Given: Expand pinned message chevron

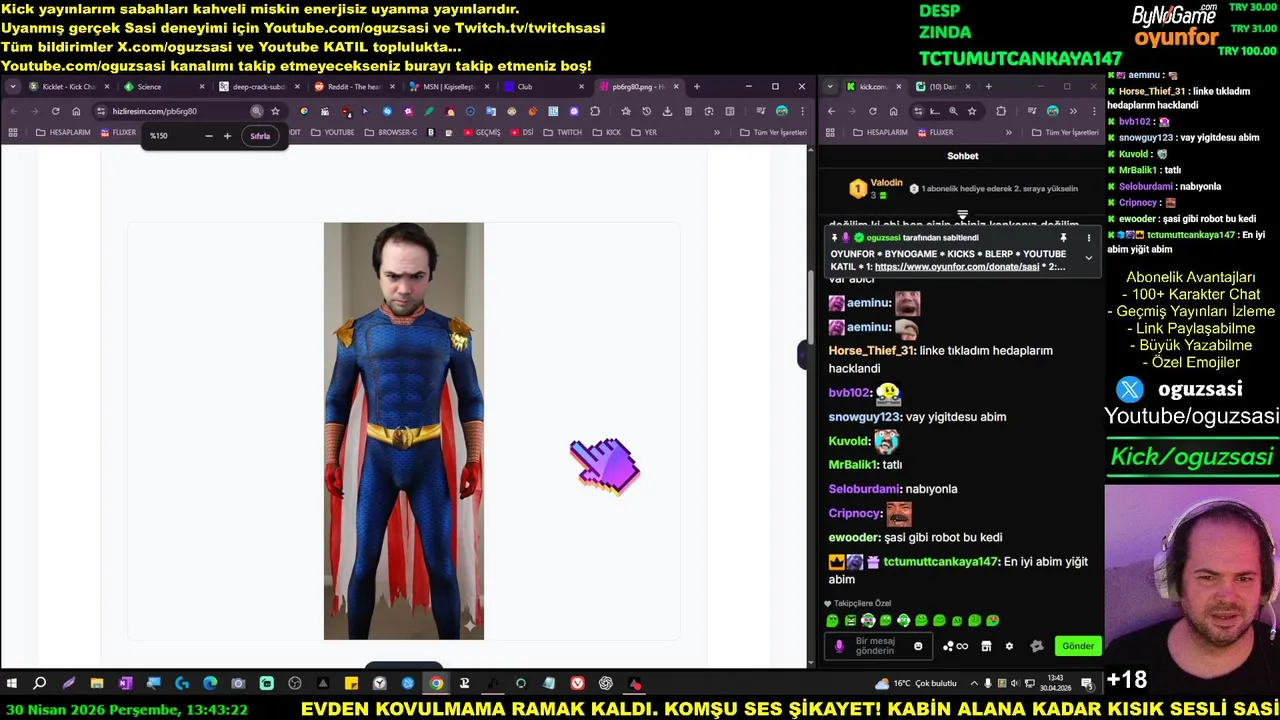Looking at the screenshot, I should point(1088,258).
